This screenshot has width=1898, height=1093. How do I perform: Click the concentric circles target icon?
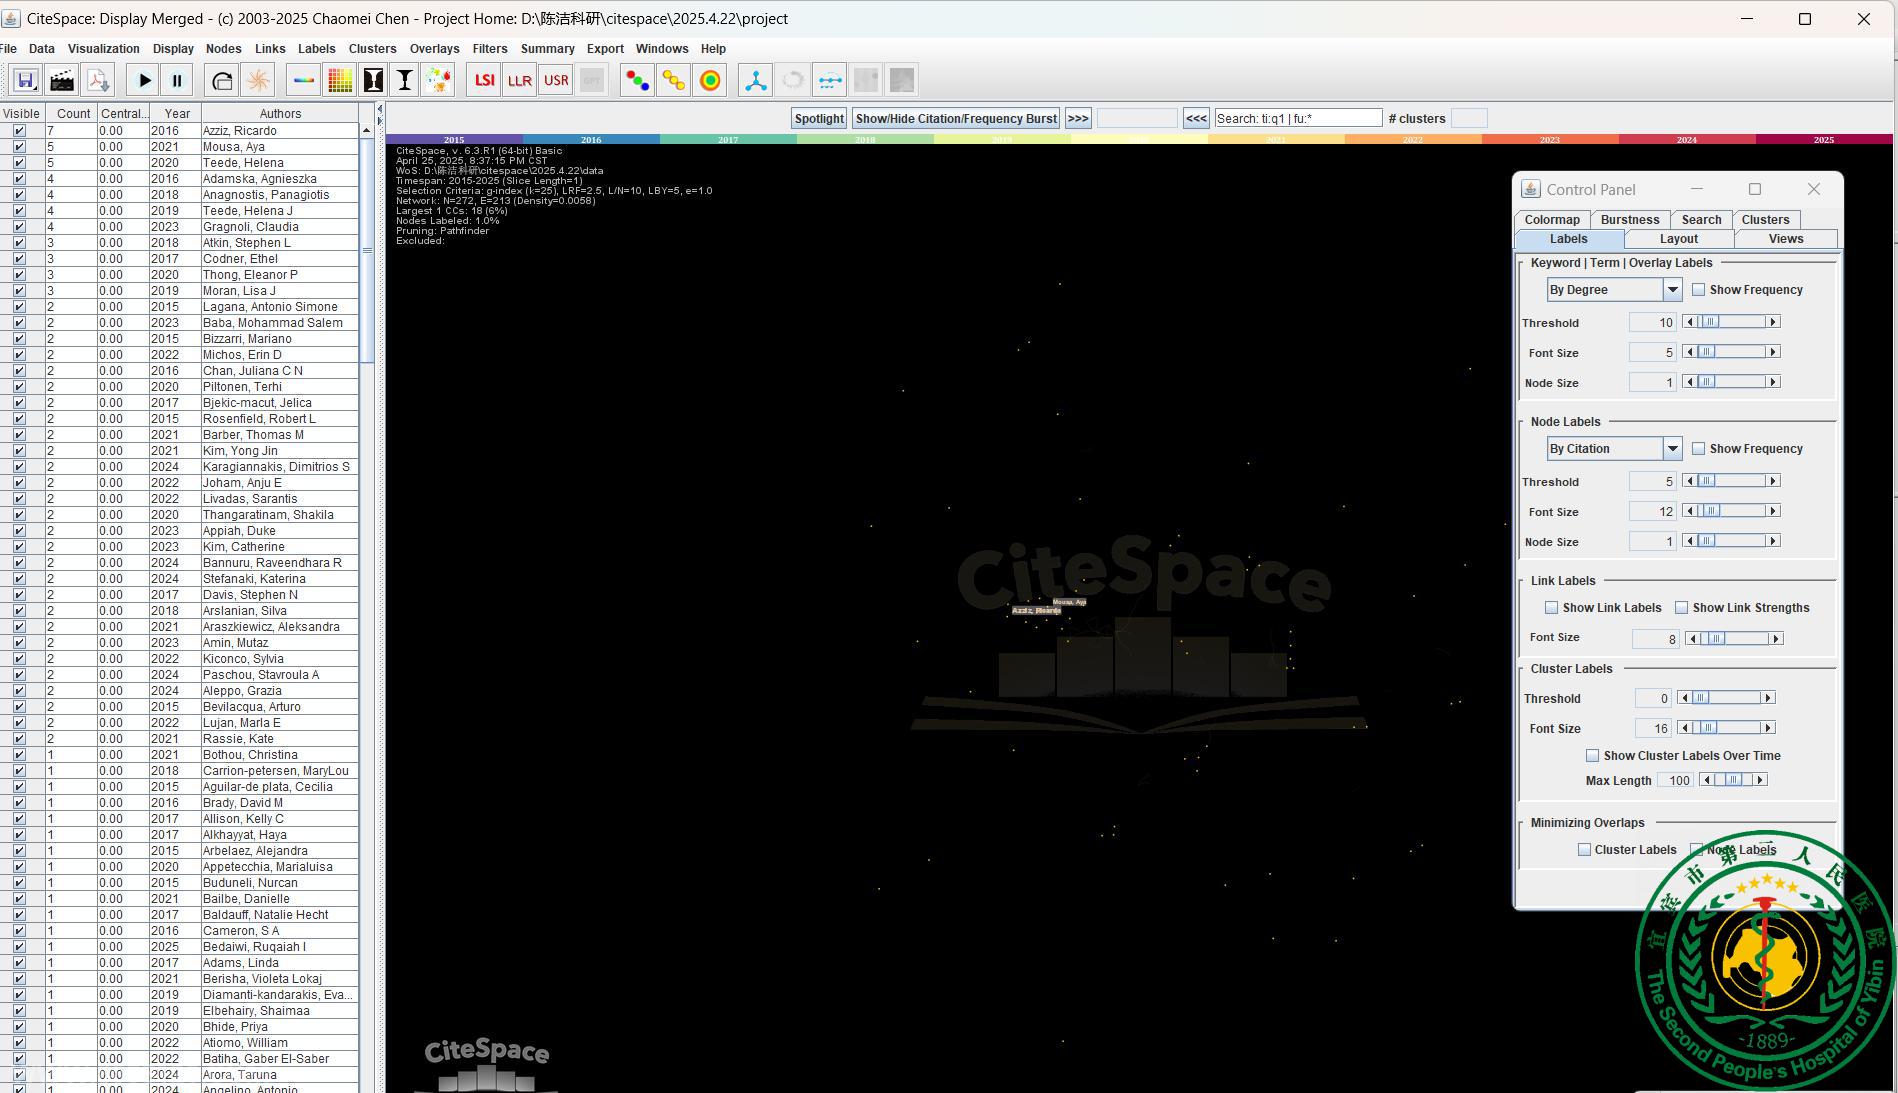point(710,80)
